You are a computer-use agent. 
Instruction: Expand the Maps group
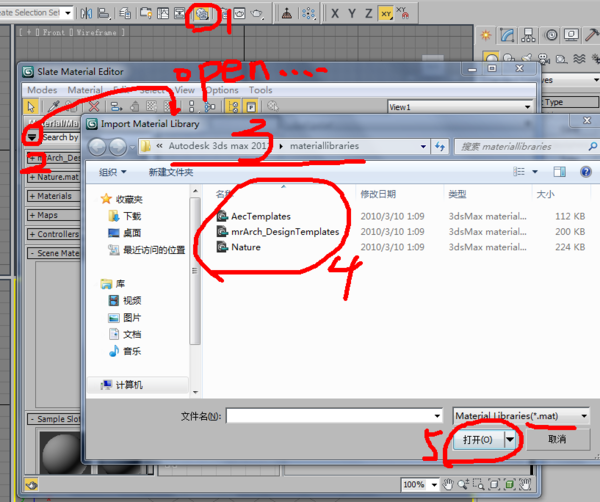click(53, 215)
